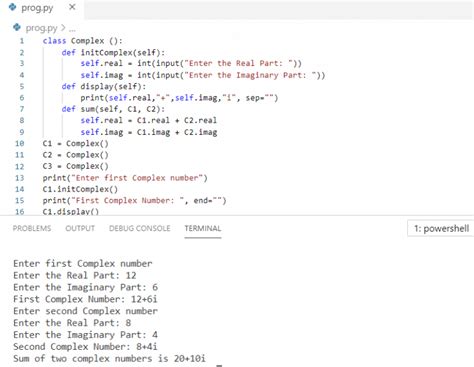This screenshot has height=367, width=474.
Task: Click 'def initComplex(self):' in the editor
Action: 113,53
